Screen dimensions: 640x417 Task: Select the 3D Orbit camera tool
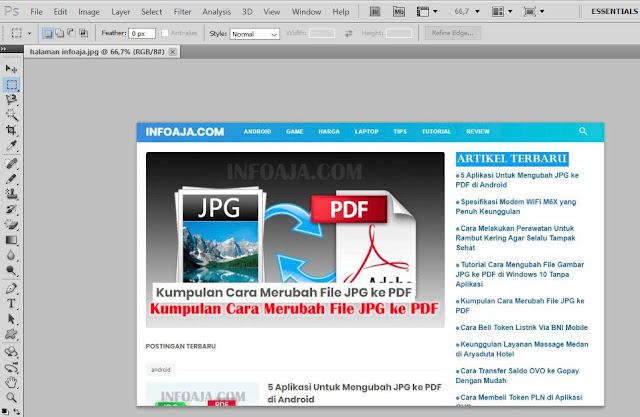[11, 368]
